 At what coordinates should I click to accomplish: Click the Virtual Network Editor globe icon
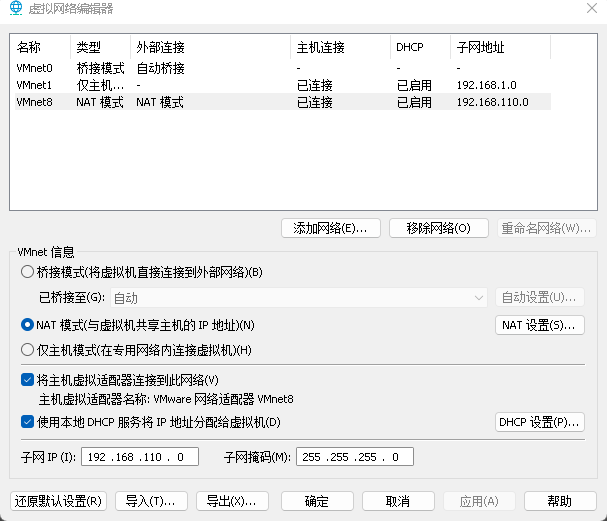[16, 8]
